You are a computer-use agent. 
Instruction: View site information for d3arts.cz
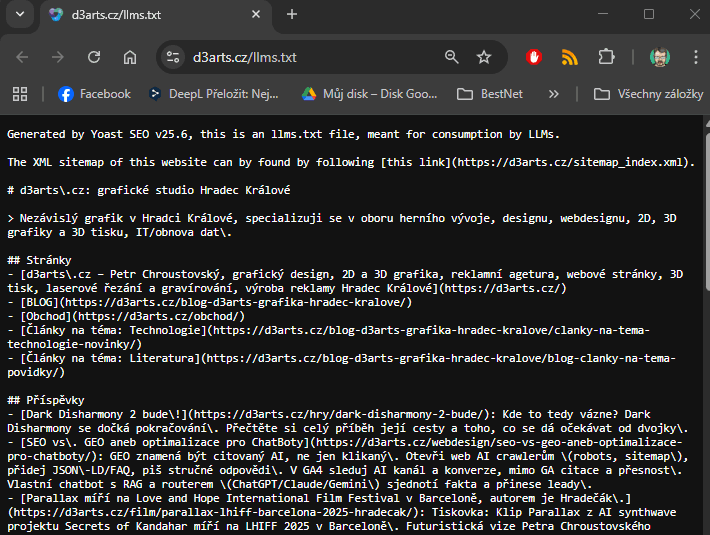173,57
